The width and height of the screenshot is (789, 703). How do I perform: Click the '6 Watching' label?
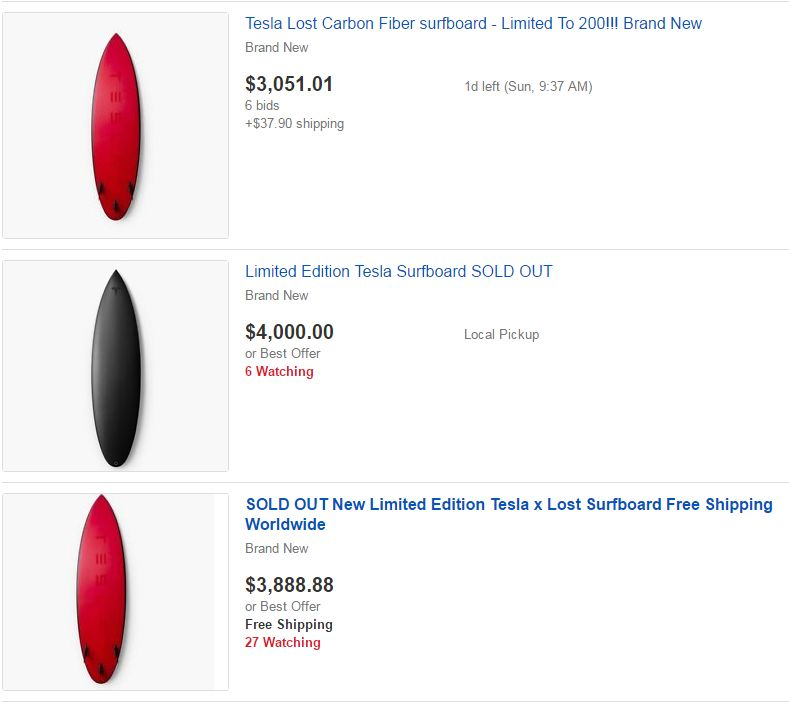[279, 371]
